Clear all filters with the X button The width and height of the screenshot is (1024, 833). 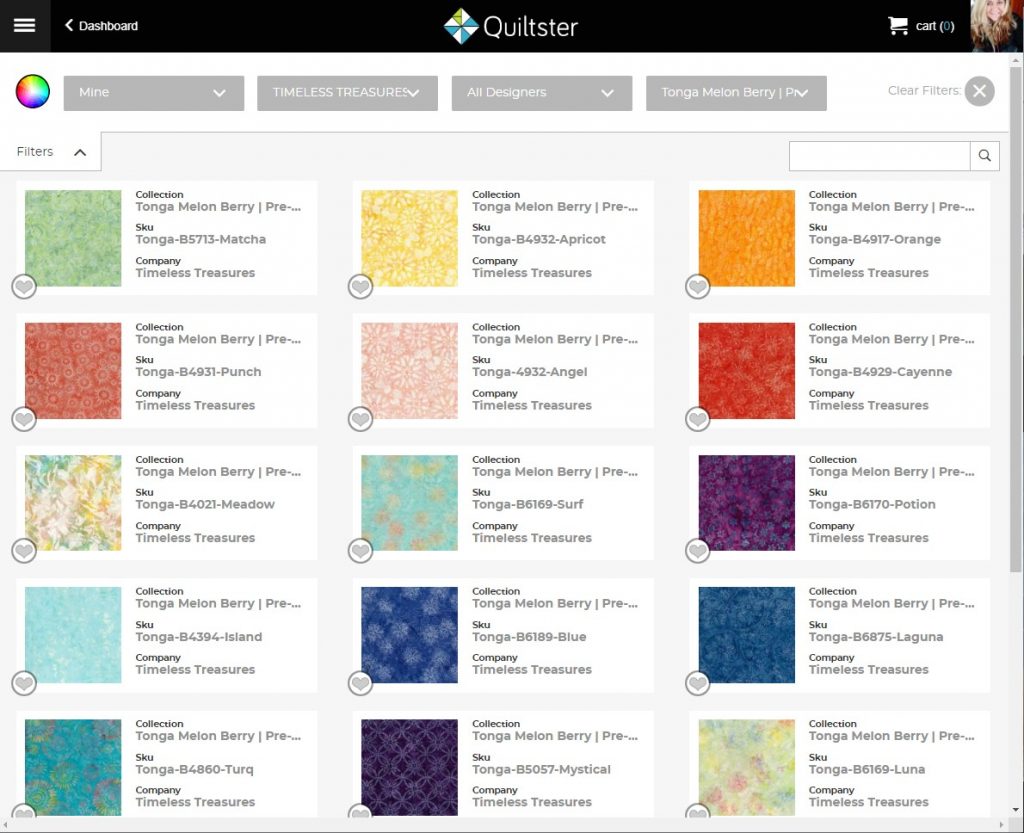click(x=980, y=91)
